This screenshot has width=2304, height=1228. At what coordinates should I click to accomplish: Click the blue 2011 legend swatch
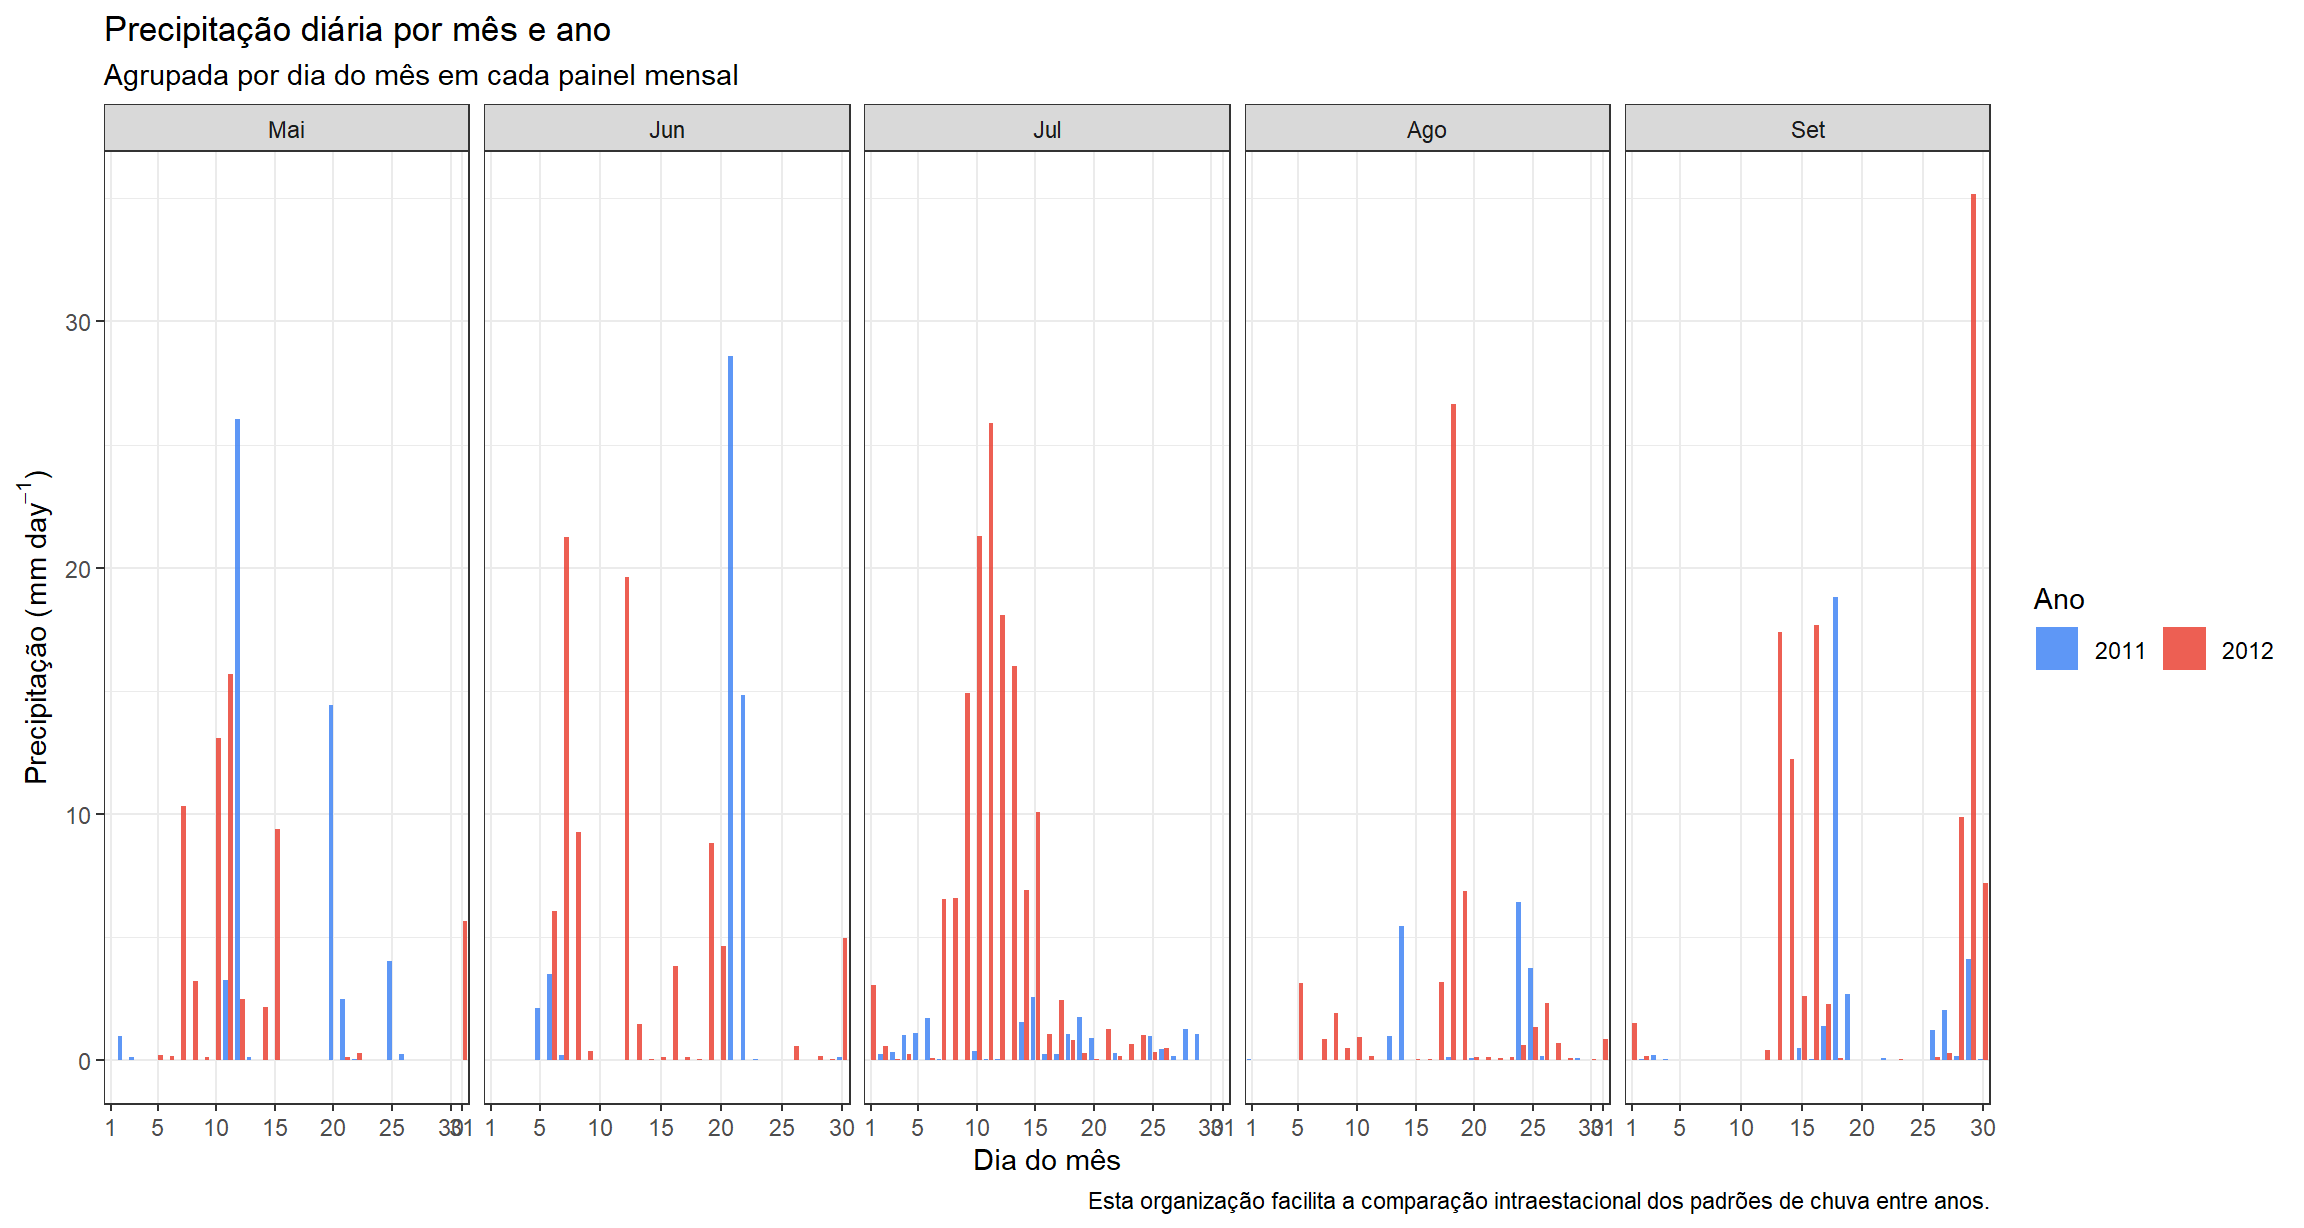pyautogui.click(x=2056, y=649)
